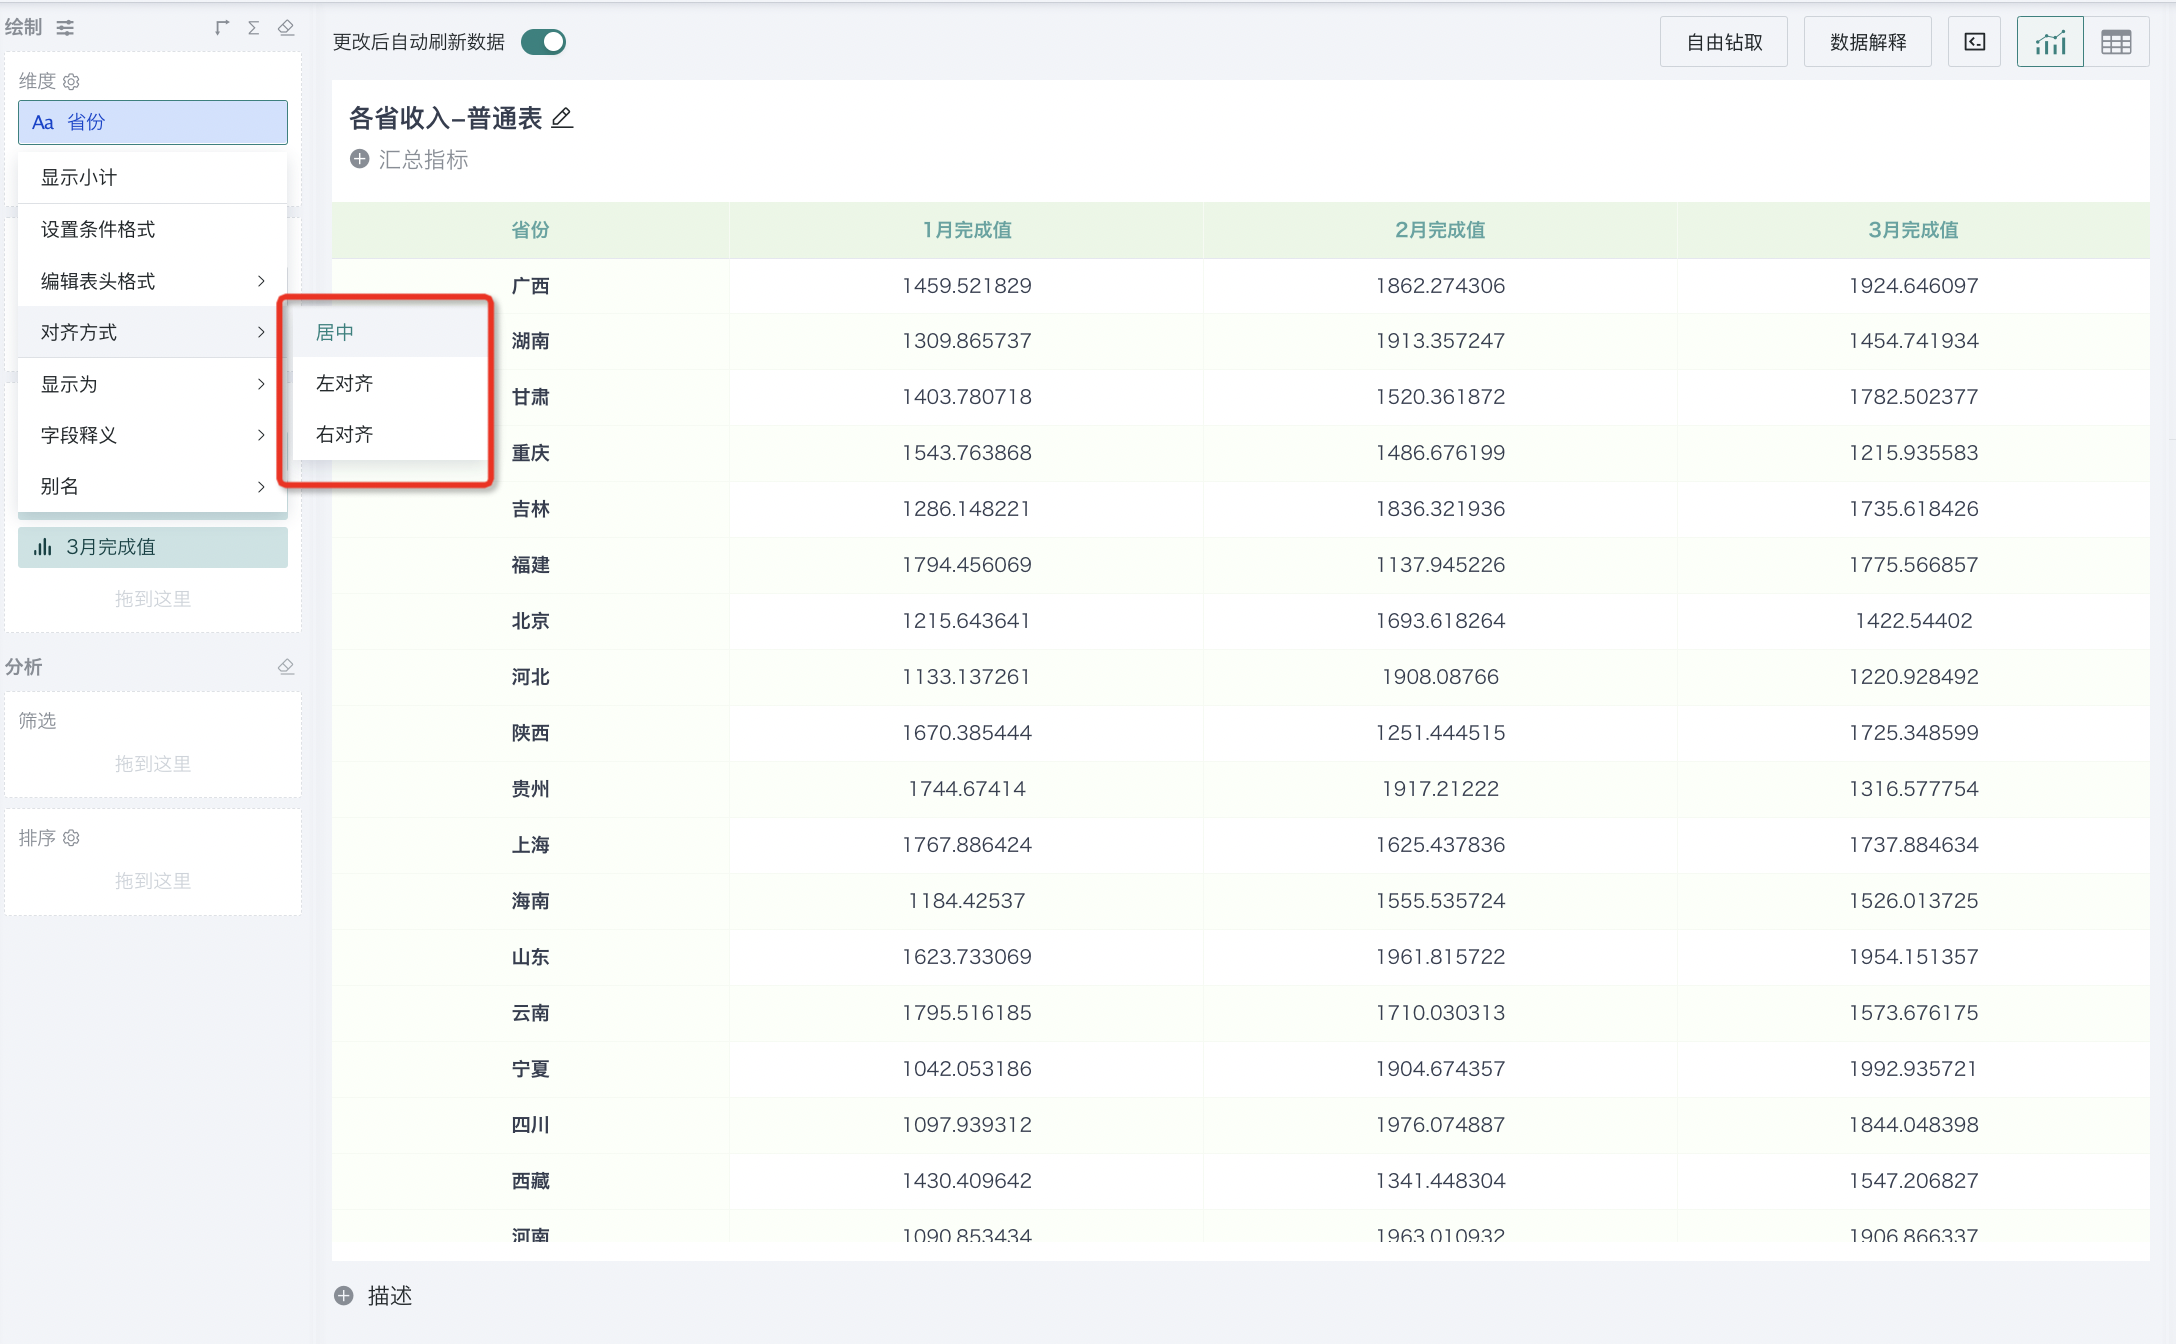This screenshot has height=1344, width=2176.
Task: Choose 右对齐 from alignment submenu
Action: click(345, 434)
